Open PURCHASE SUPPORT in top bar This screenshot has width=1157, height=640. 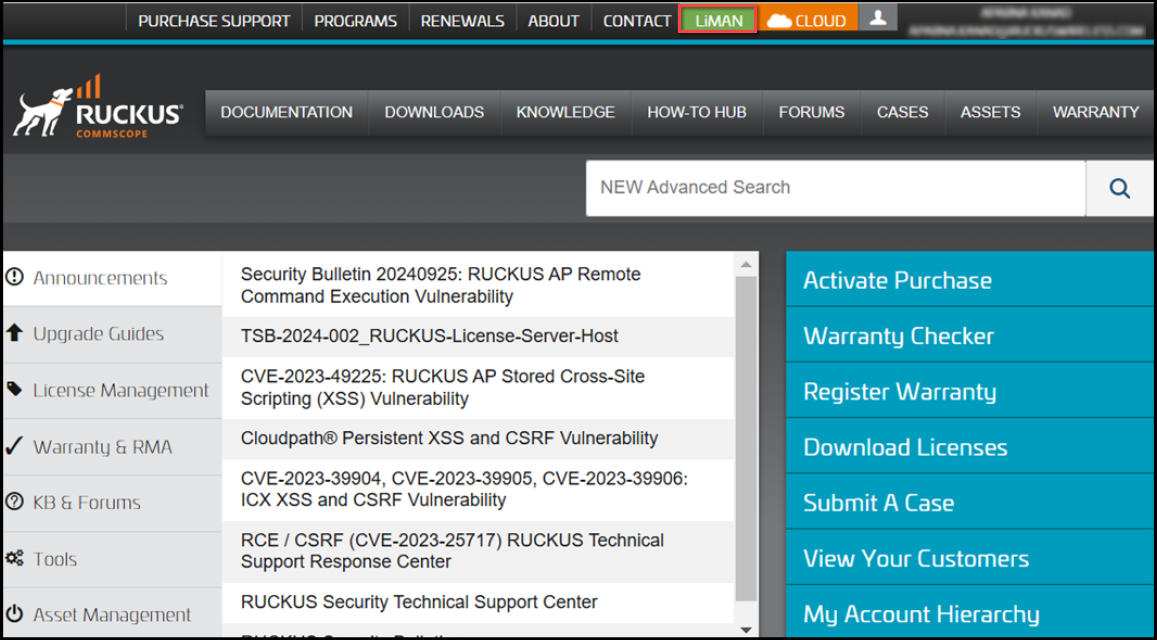(x=214, y=21)
